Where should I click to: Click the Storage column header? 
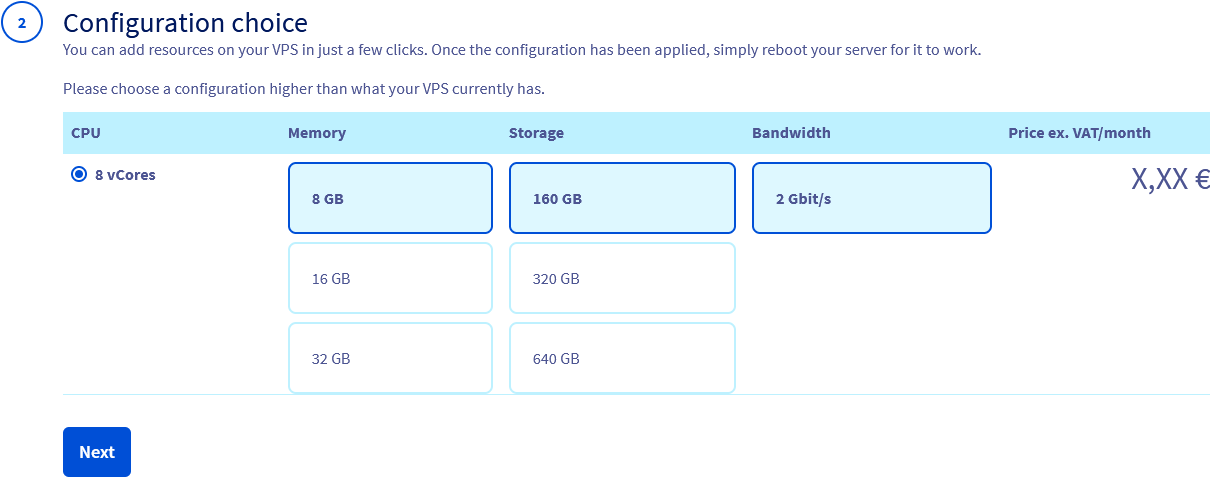[536, 133]
